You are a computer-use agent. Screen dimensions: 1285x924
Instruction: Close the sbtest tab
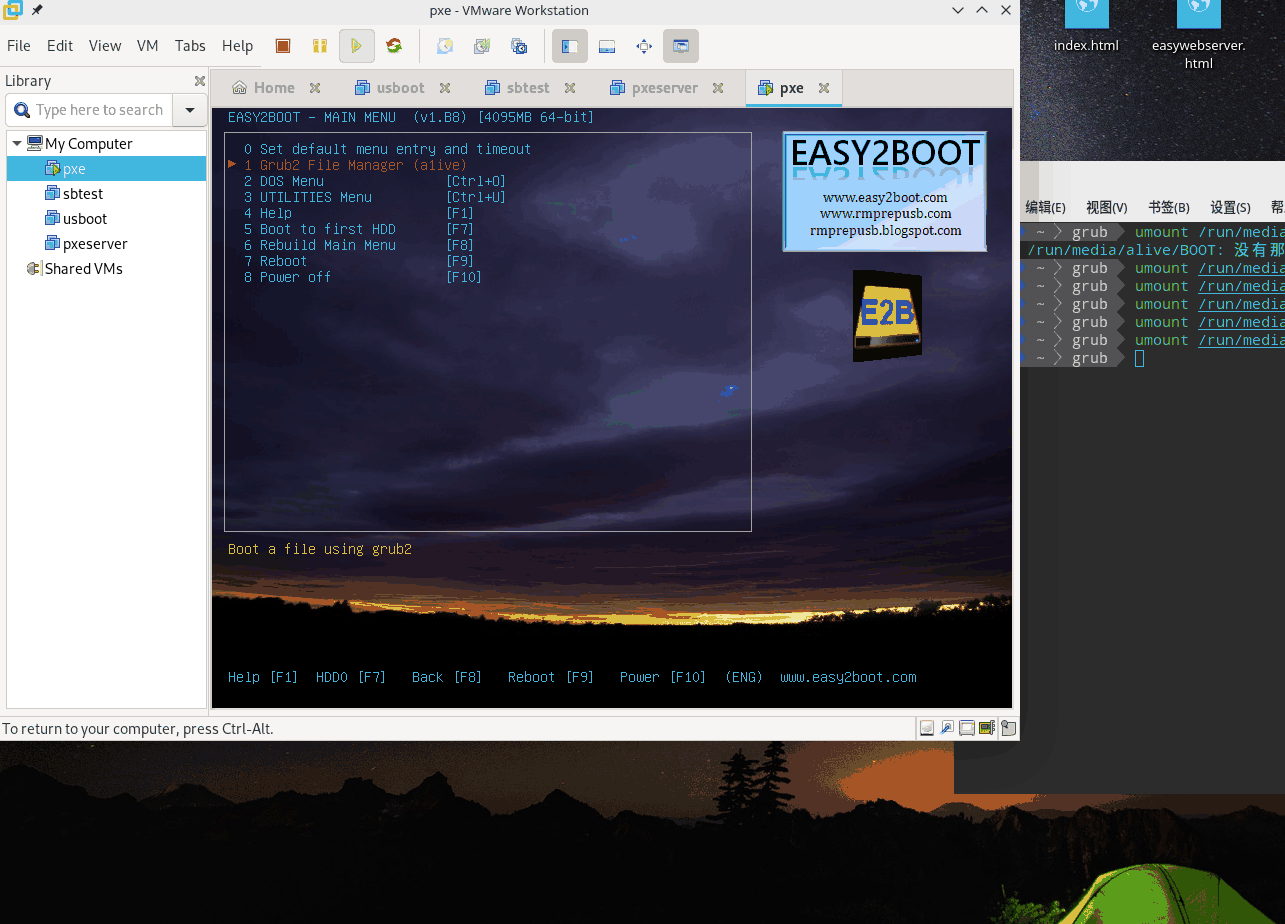[x=570, y=88]
